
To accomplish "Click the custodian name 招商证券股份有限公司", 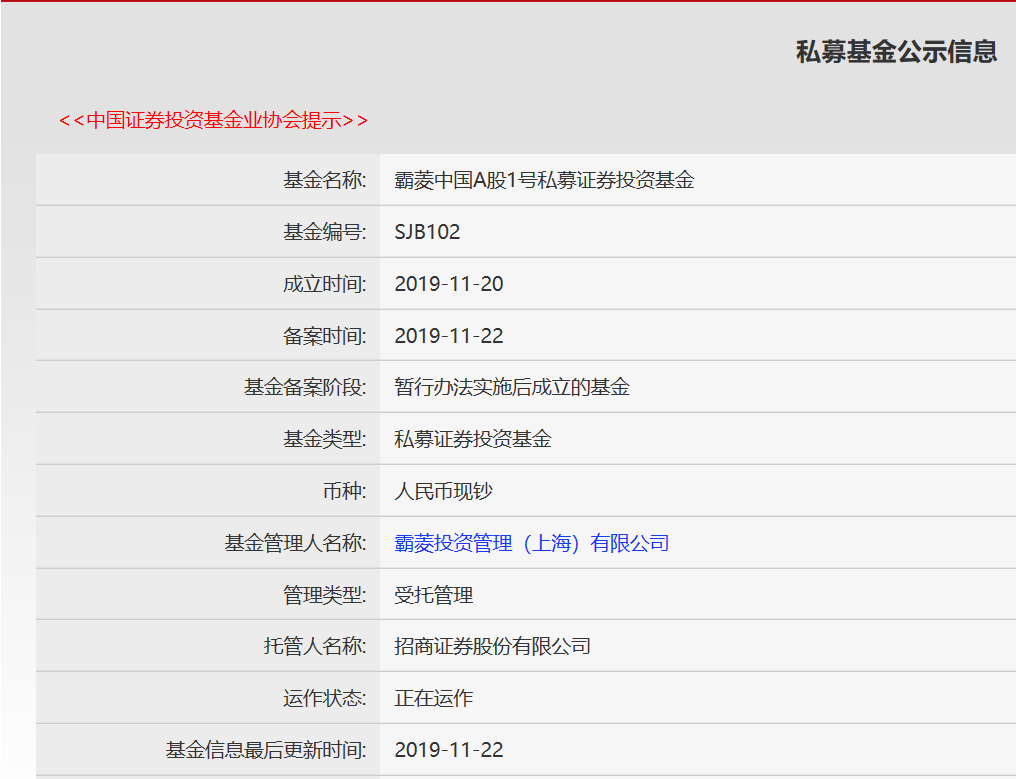I will click(x=492, y=646).
